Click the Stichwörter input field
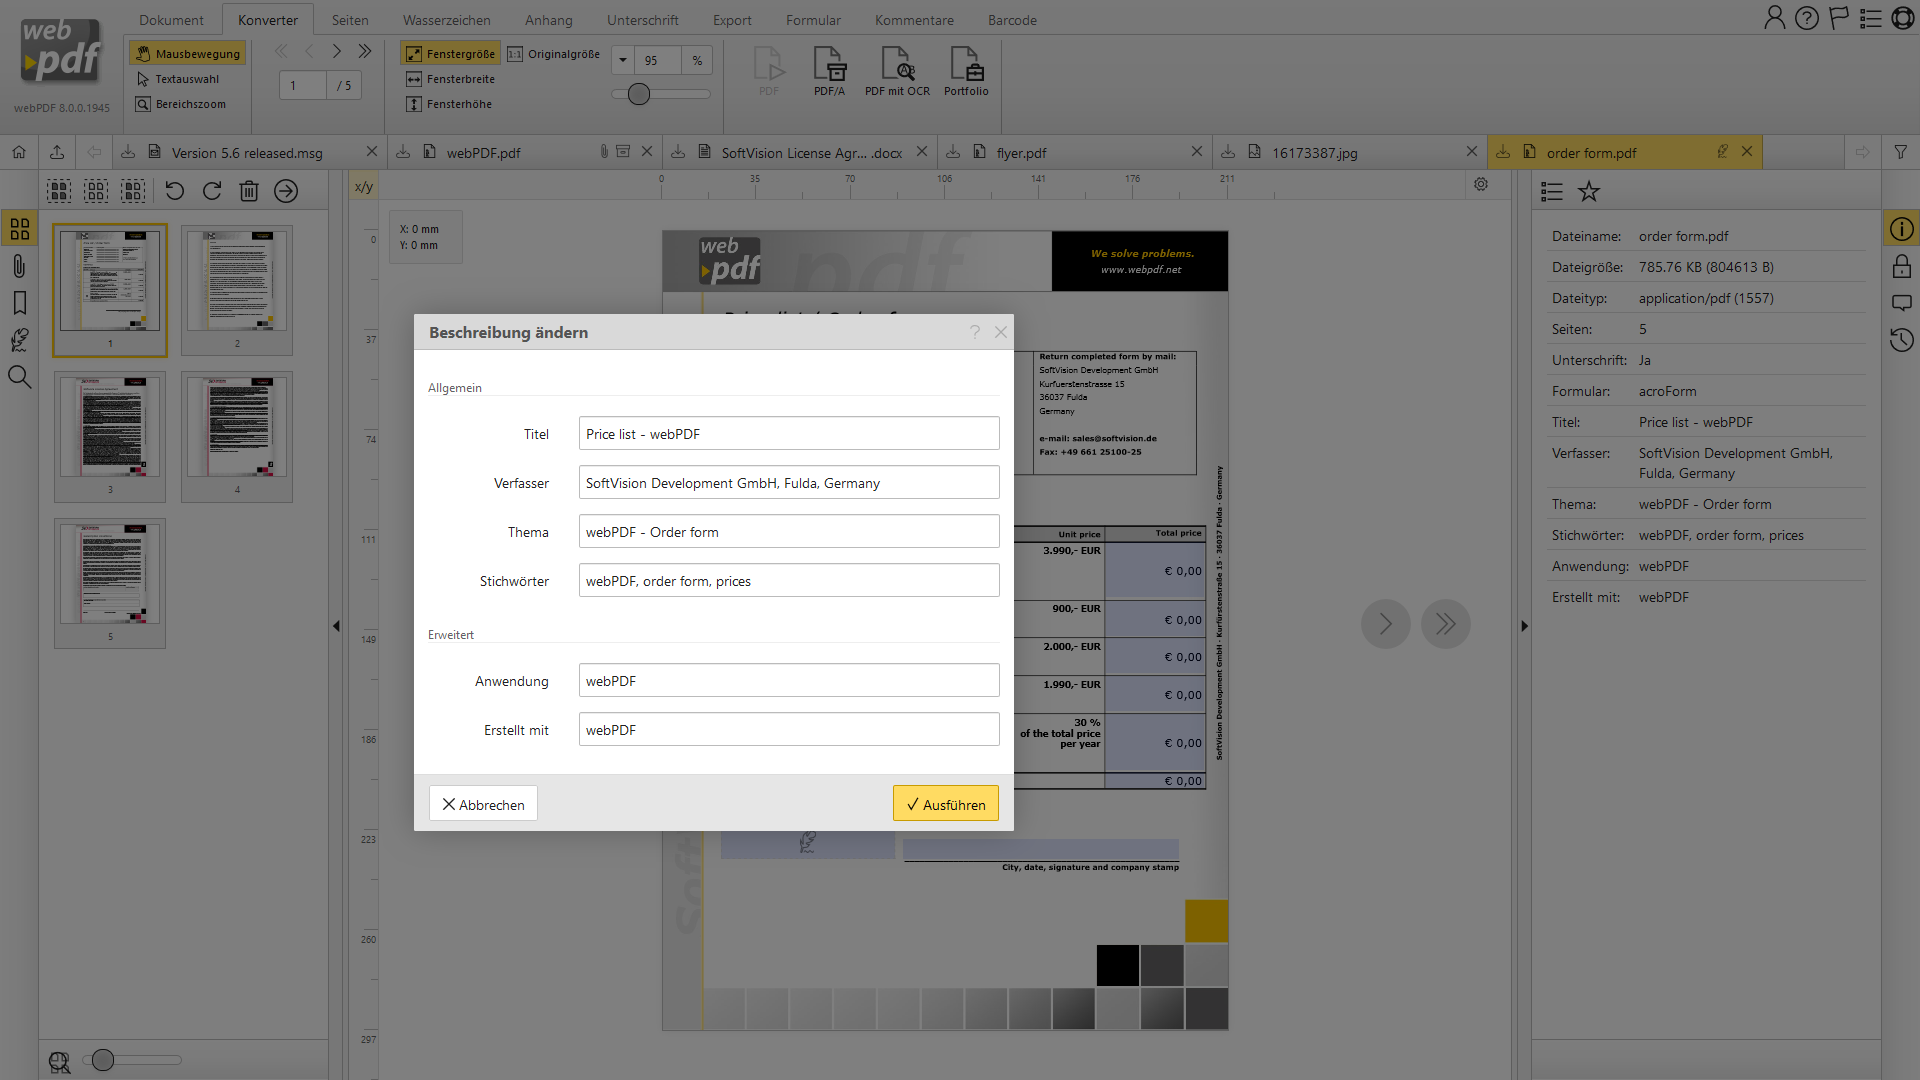The image size is (1920, 1080). click(x=788, y=581)
